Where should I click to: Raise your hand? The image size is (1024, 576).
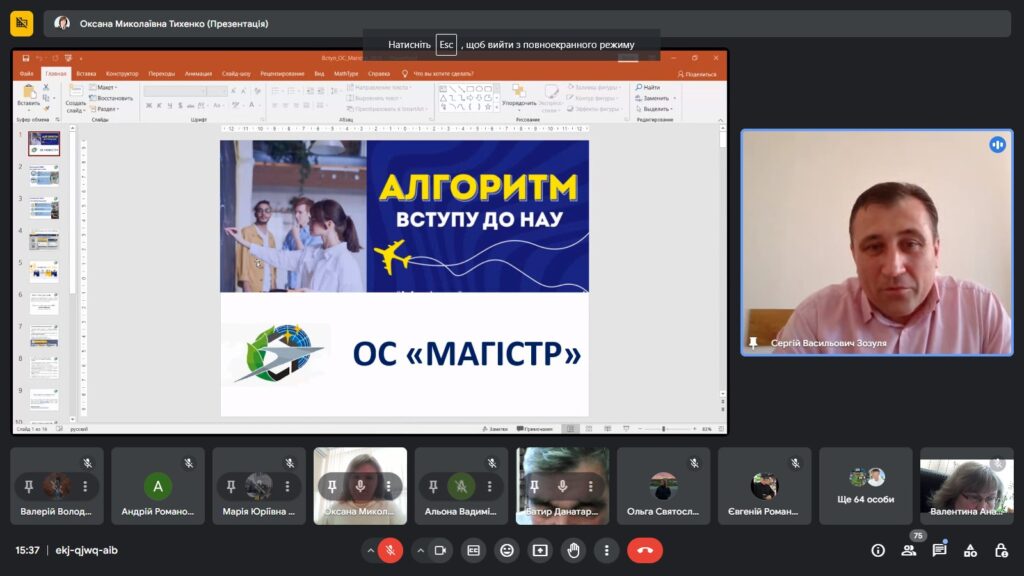pyautogui.click(x=573, y=550)
